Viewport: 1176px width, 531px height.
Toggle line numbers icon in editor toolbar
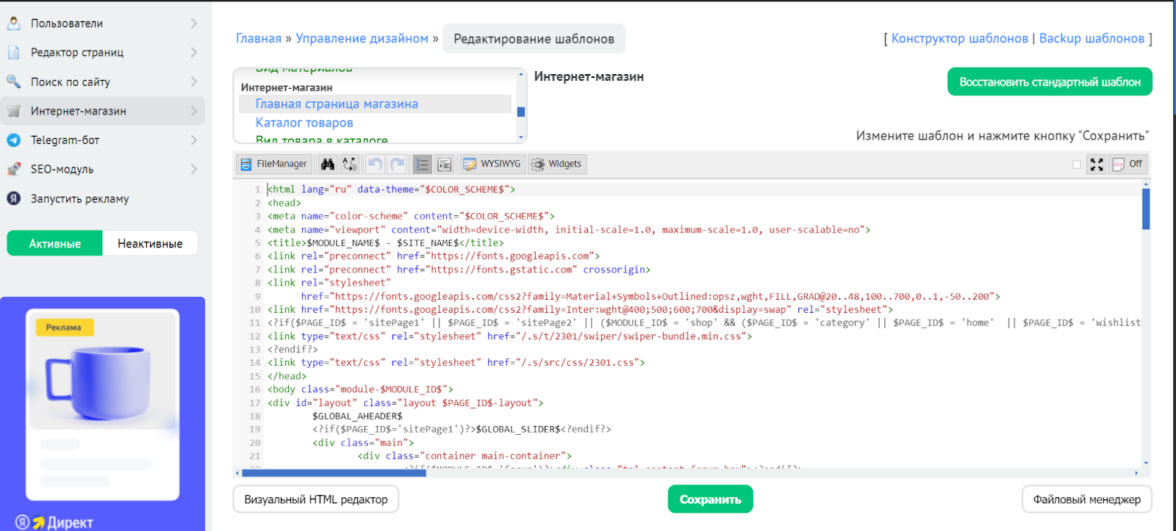[x=422, y=164]
